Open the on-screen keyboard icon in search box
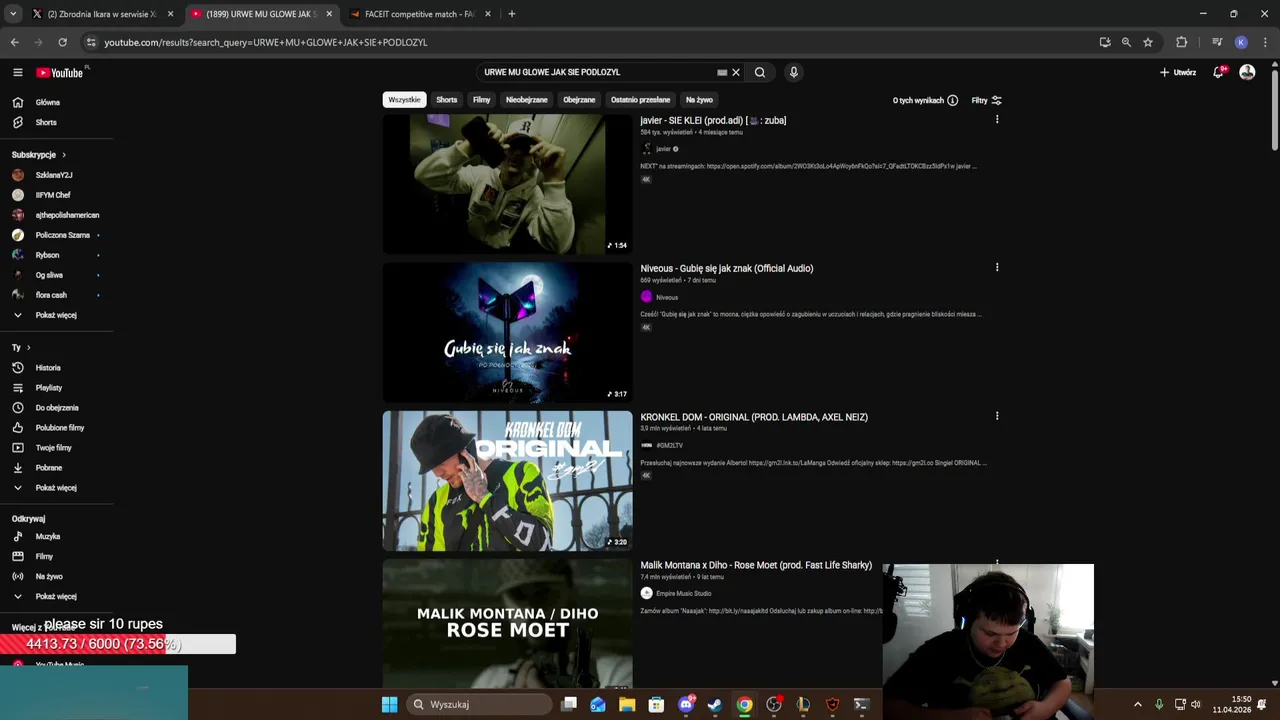Image resolution: width=1280 pixels, height=720 pixels. click(722, 72)
